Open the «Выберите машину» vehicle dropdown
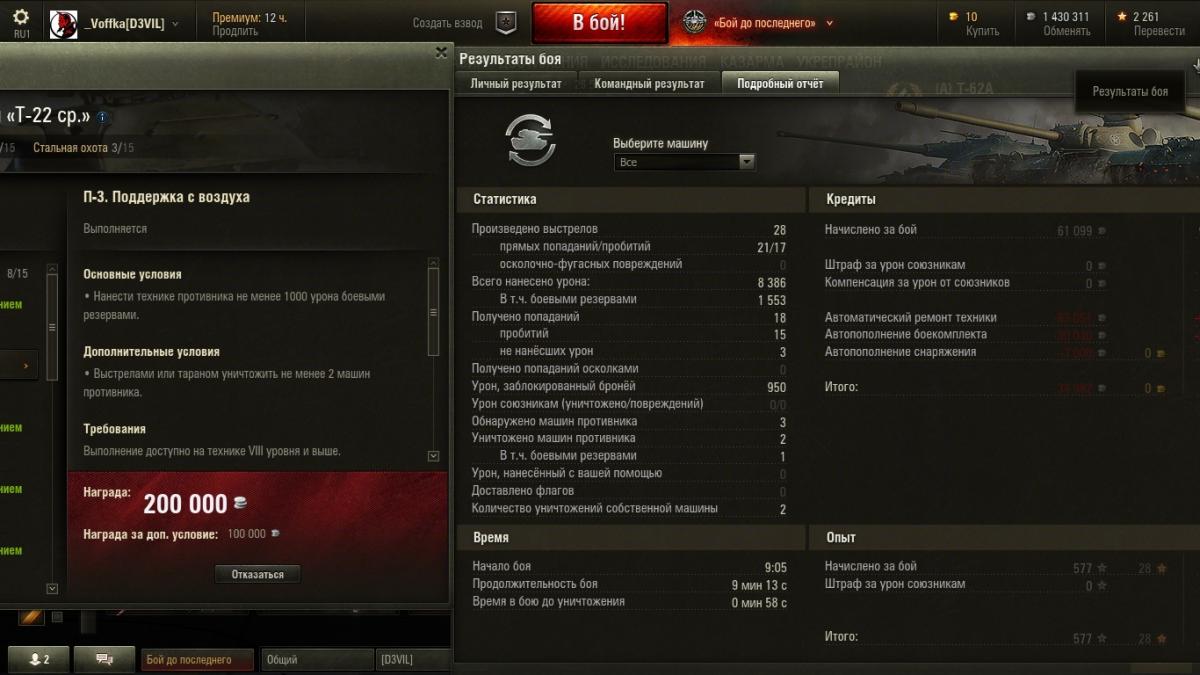The height and width of the screenshot is (675, 1200). [x=685, y=162]
